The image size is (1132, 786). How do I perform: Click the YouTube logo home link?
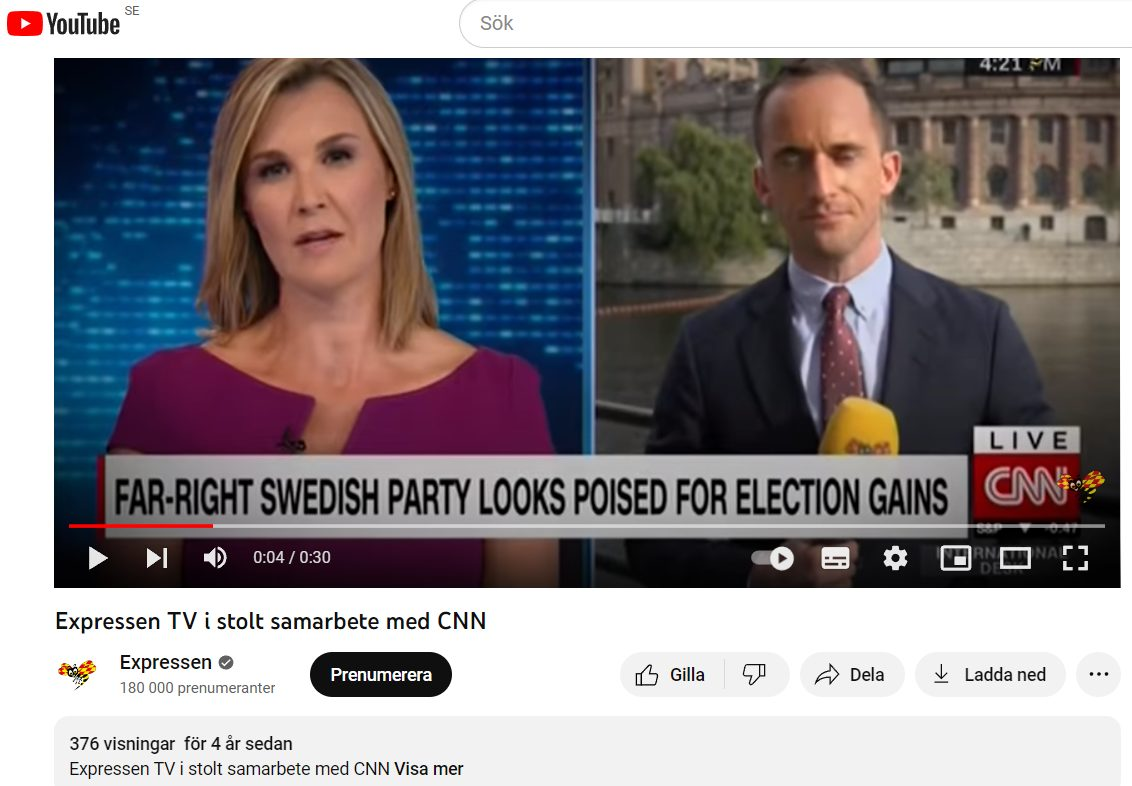(64, 24)
